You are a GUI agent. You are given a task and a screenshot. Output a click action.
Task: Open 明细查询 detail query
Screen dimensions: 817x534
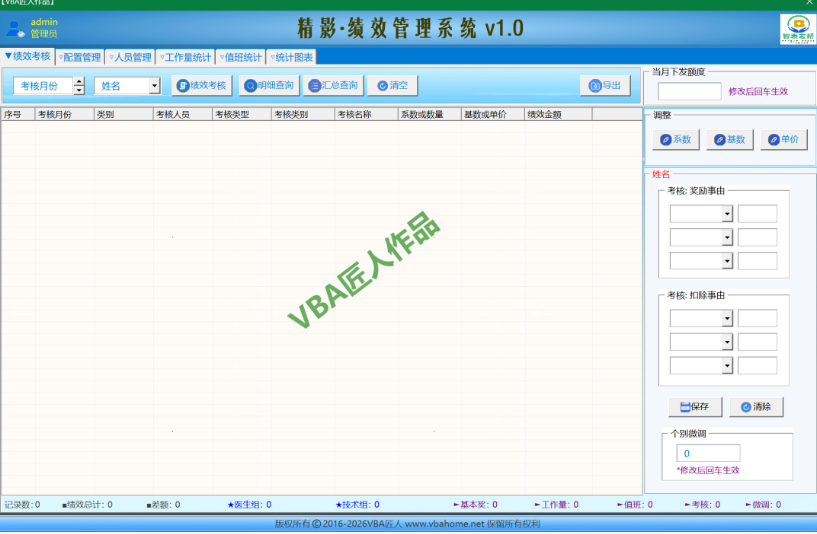(x=269, y=85)
